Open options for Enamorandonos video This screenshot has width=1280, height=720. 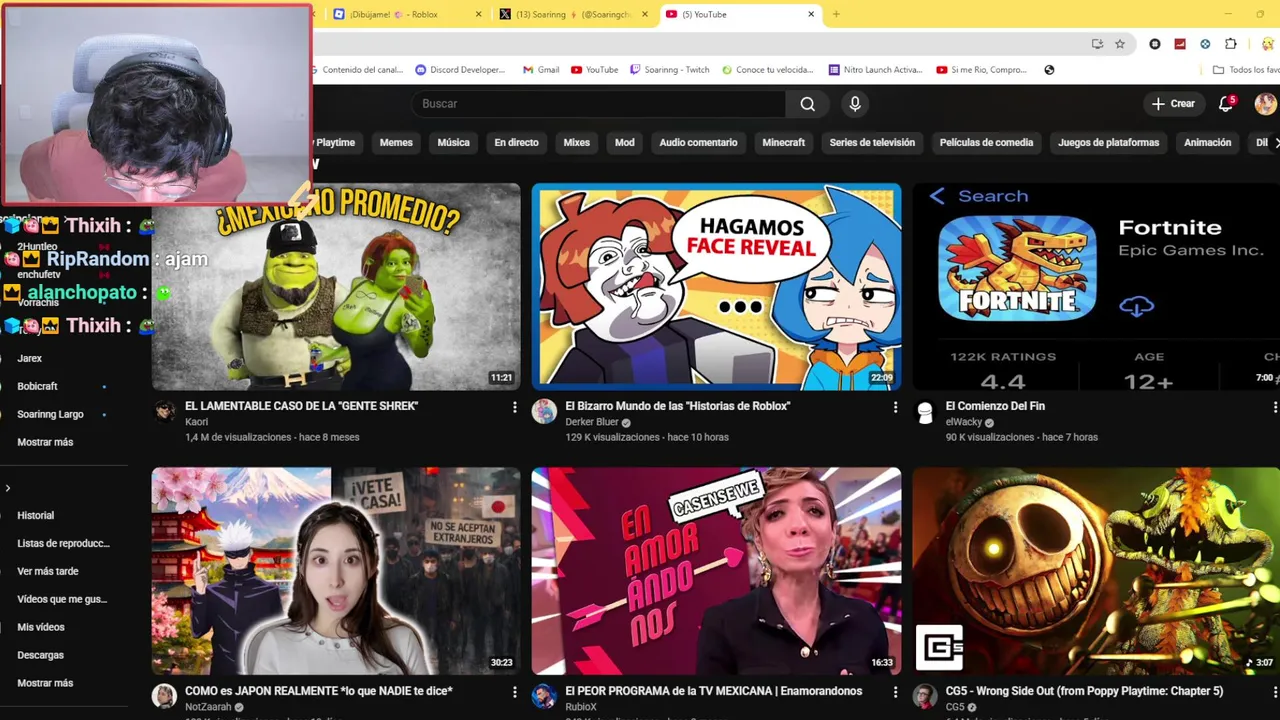click(x=895, y=692)
